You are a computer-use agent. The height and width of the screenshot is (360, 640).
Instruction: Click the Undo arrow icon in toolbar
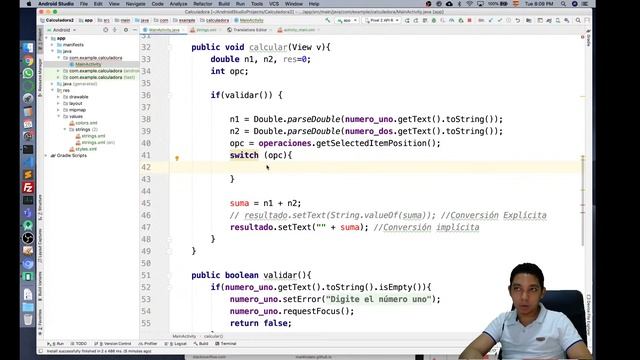pos(518,20)
